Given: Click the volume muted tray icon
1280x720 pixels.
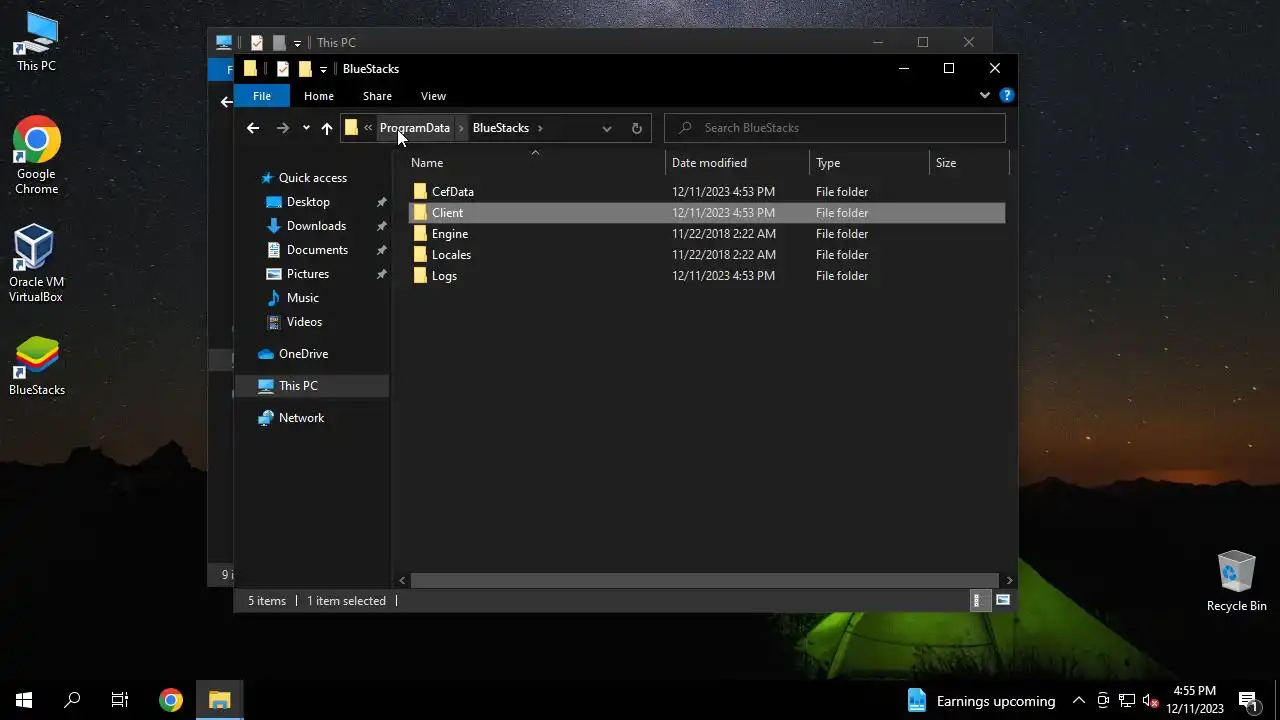Looking at the screenshot, I should (1151, 700).
